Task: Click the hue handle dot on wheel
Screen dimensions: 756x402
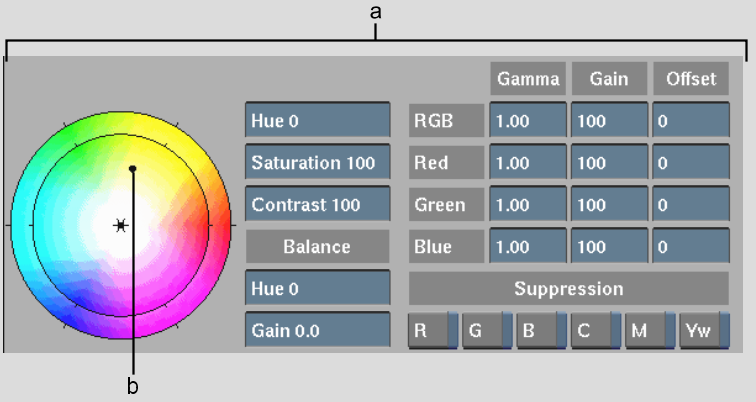Action: 132,169
